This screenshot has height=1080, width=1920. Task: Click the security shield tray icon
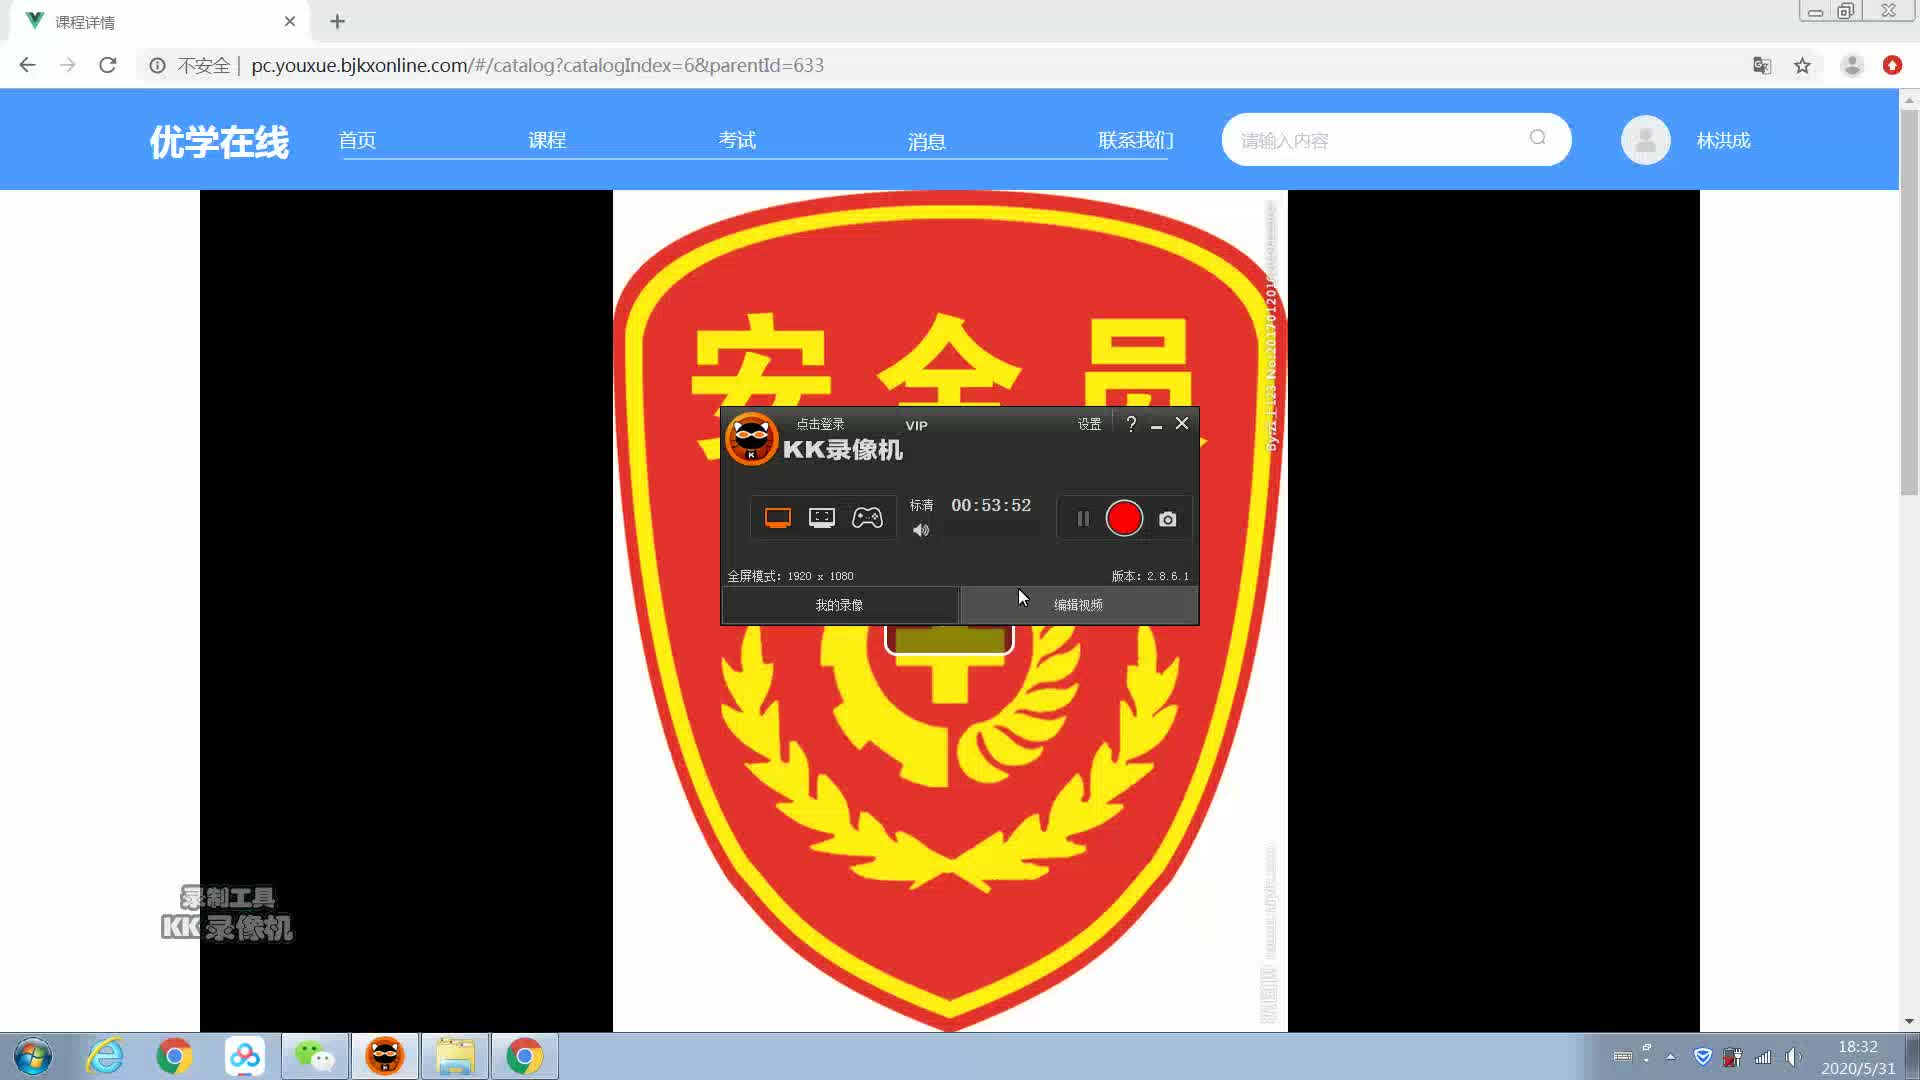coord(1702,1057)
